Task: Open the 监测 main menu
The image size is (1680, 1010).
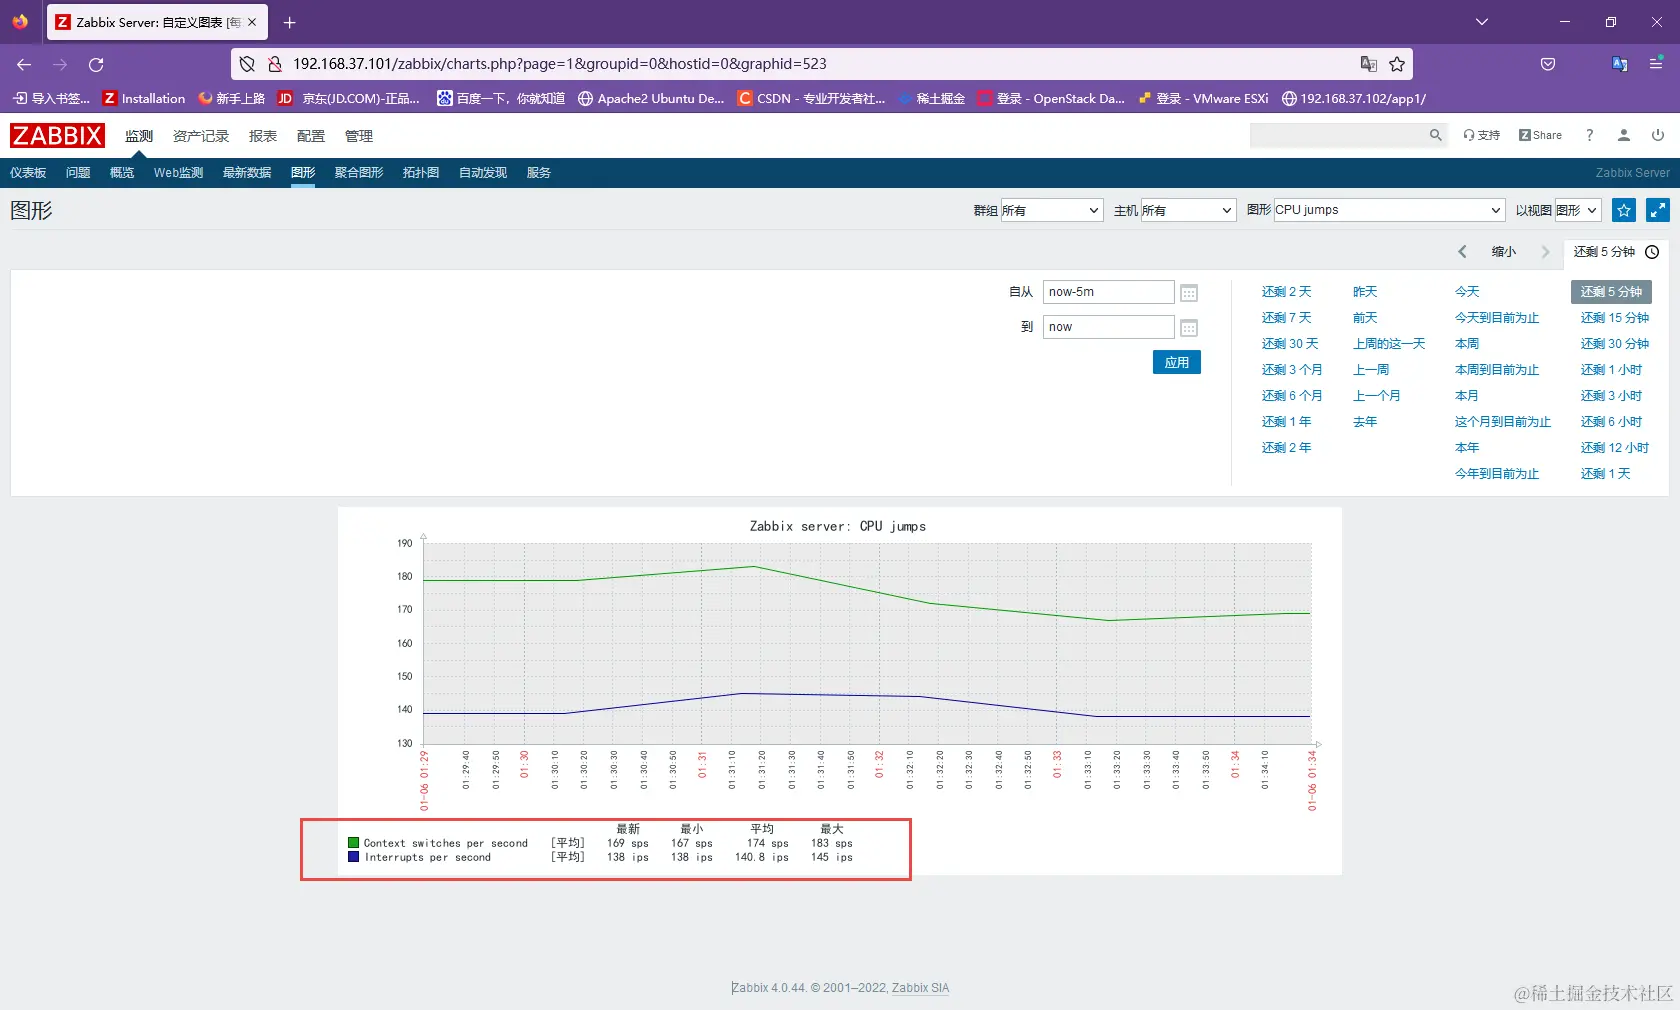Action: 139,136
